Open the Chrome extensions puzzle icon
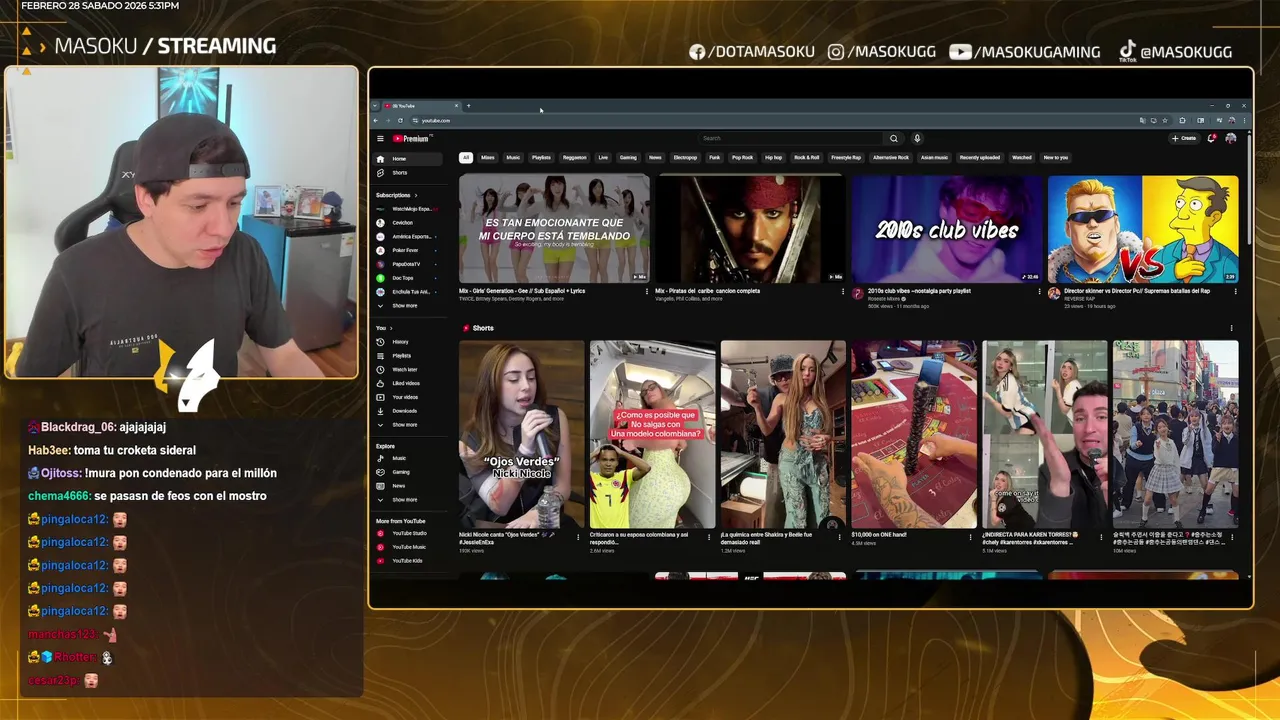This screenshot has width=1280, height=720. coord(1183,120)
